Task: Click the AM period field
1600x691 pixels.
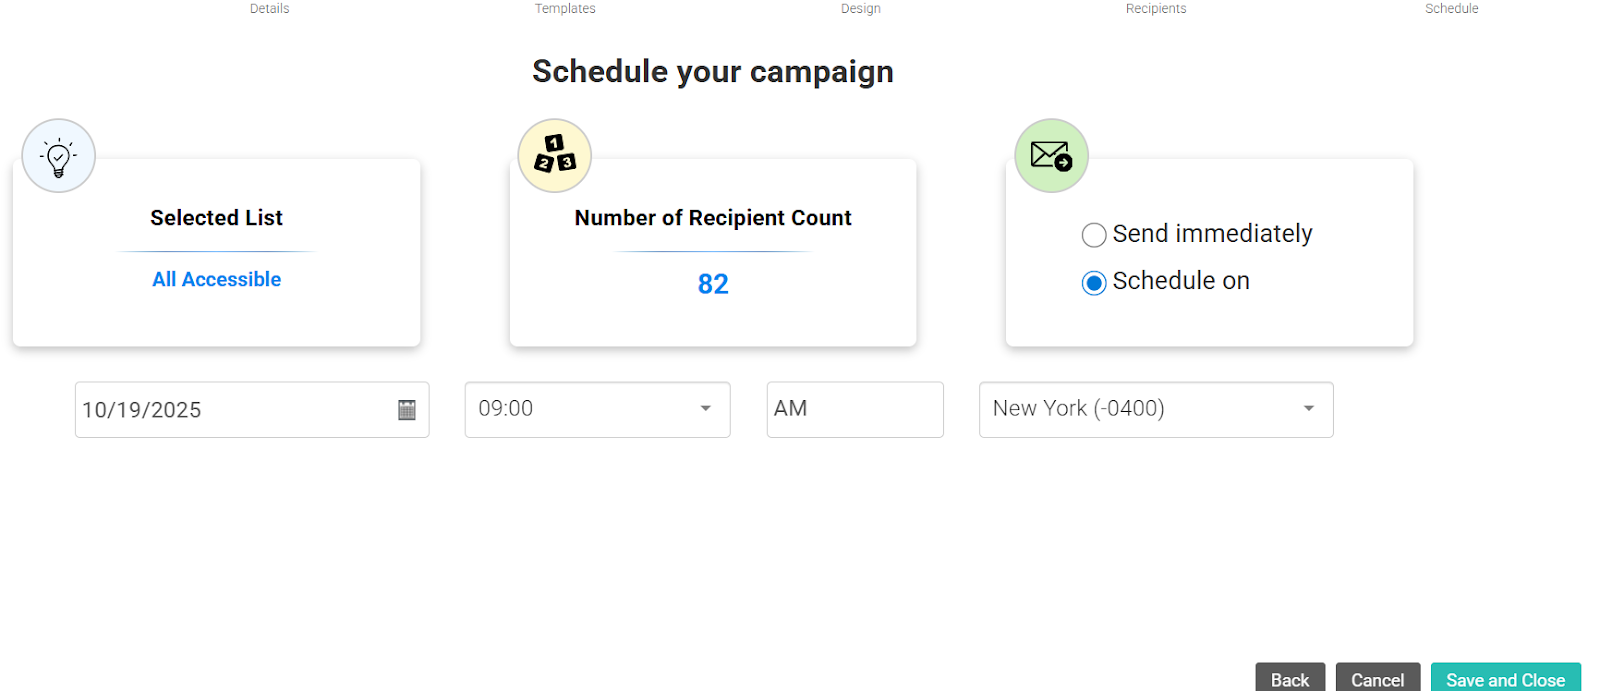Action: [x=854, y=409]
